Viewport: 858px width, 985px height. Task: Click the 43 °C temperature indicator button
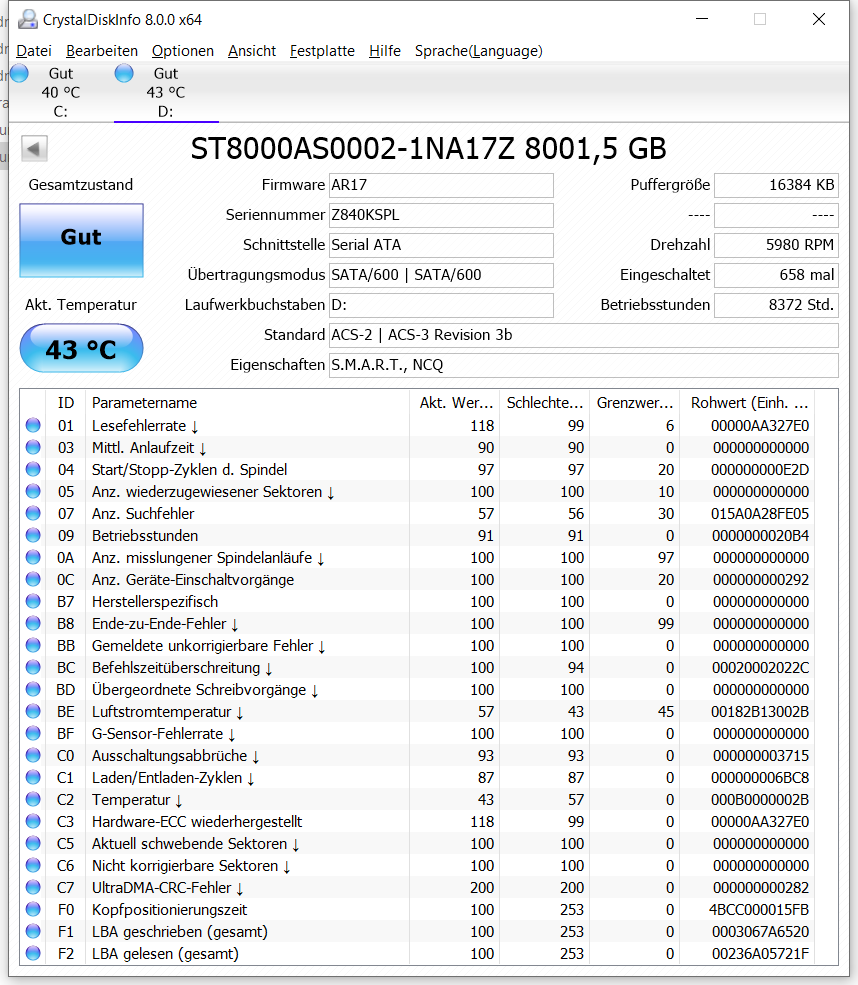pos(81,350)
